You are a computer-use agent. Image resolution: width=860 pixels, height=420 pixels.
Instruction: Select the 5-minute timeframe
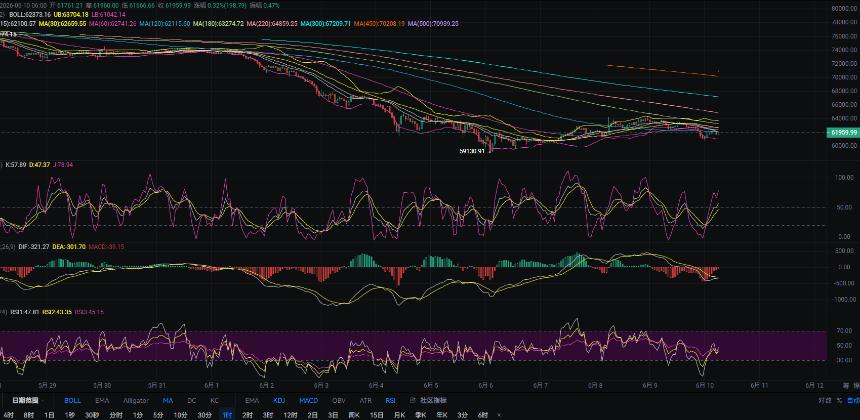click(158, 415)
